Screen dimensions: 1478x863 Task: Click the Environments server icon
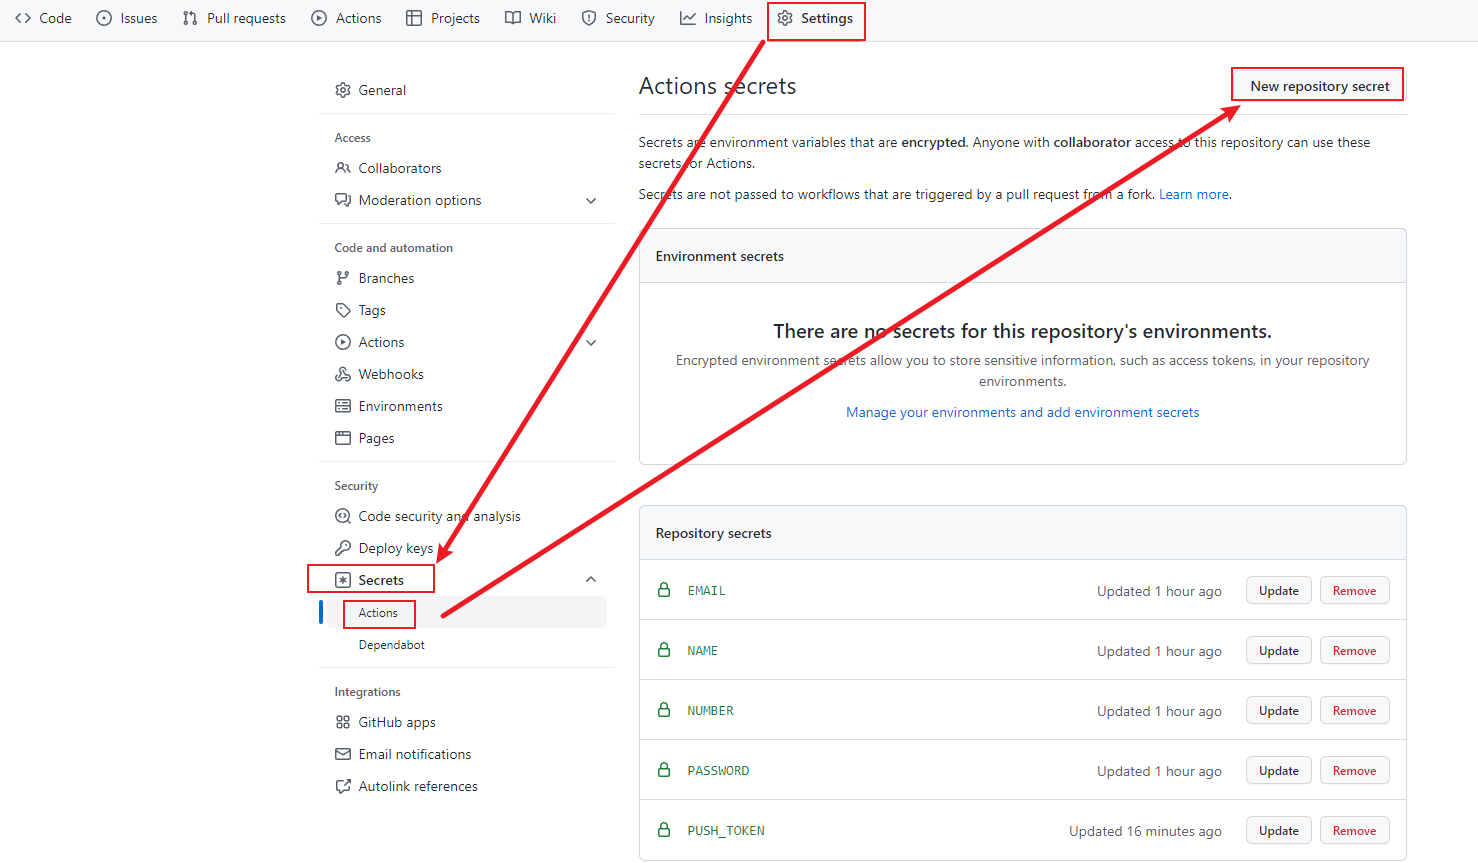[x=343, y=406]
